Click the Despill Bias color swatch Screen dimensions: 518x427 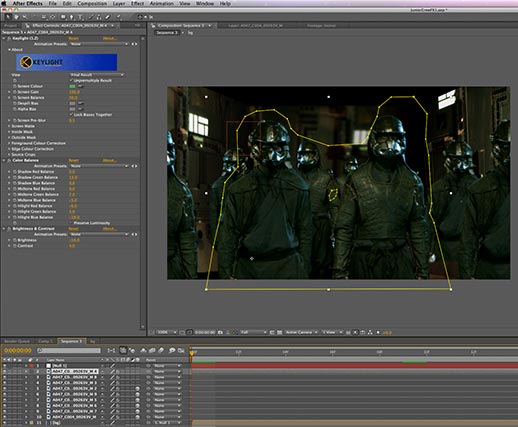[72, 103]
